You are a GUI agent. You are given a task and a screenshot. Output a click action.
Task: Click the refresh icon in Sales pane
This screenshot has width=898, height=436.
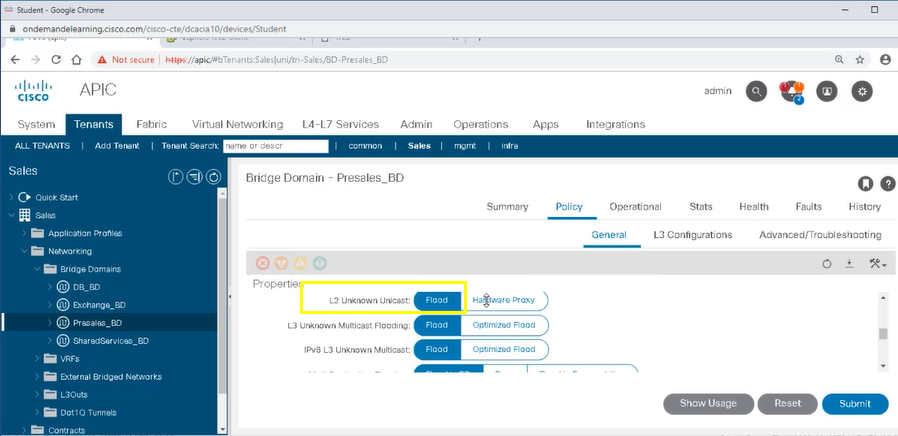214,177
